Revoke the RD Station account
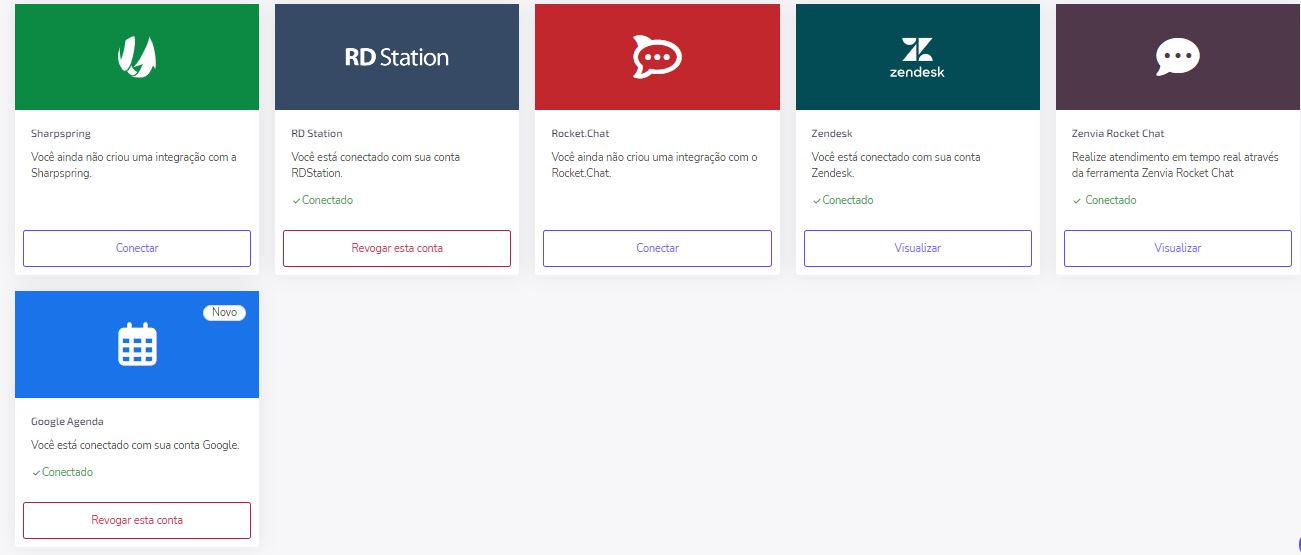This screenshot has height=555, width=1301. tap(397, 248)
